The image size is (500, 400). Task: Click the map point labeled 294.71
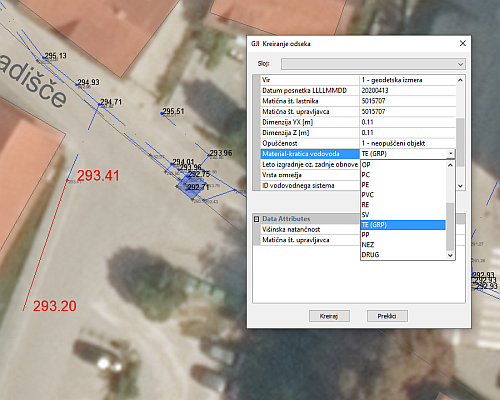click(99, 104)
